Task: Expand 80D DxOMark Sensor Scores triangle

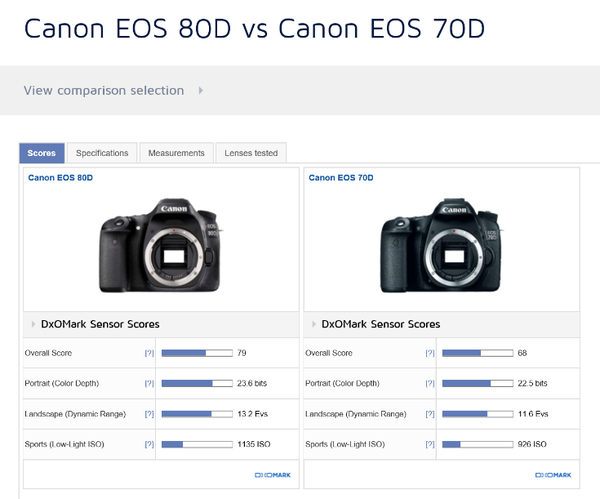Action: pyautogui.click(x=32, y=324)
